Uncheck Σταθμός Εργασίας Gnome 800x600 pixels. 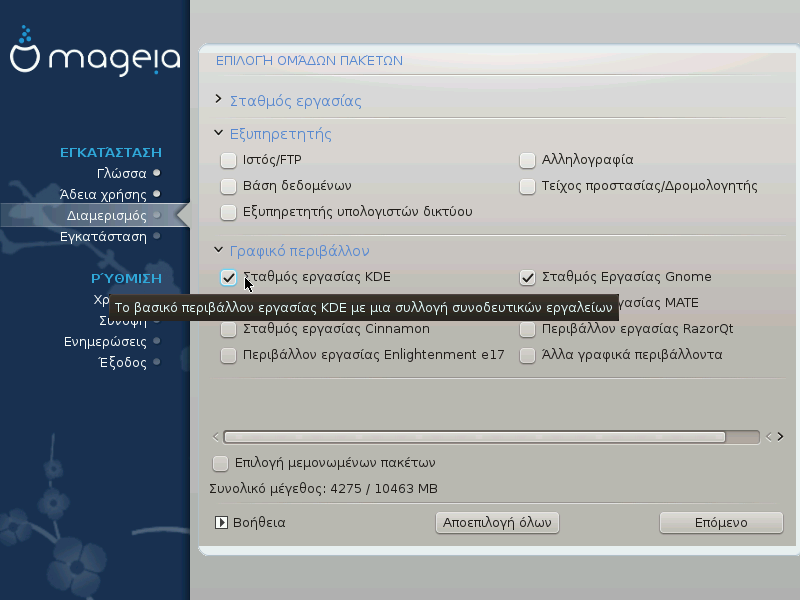527,278
